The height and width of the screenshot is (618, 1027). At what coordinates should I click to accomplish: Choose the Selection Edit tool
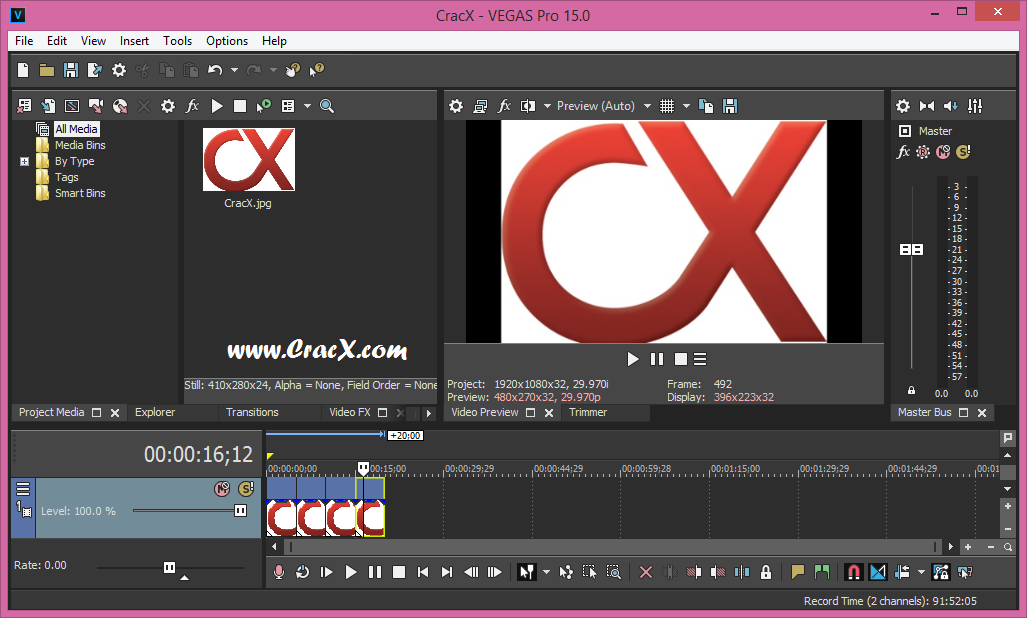pyautogui.click(x=589, y=572)
